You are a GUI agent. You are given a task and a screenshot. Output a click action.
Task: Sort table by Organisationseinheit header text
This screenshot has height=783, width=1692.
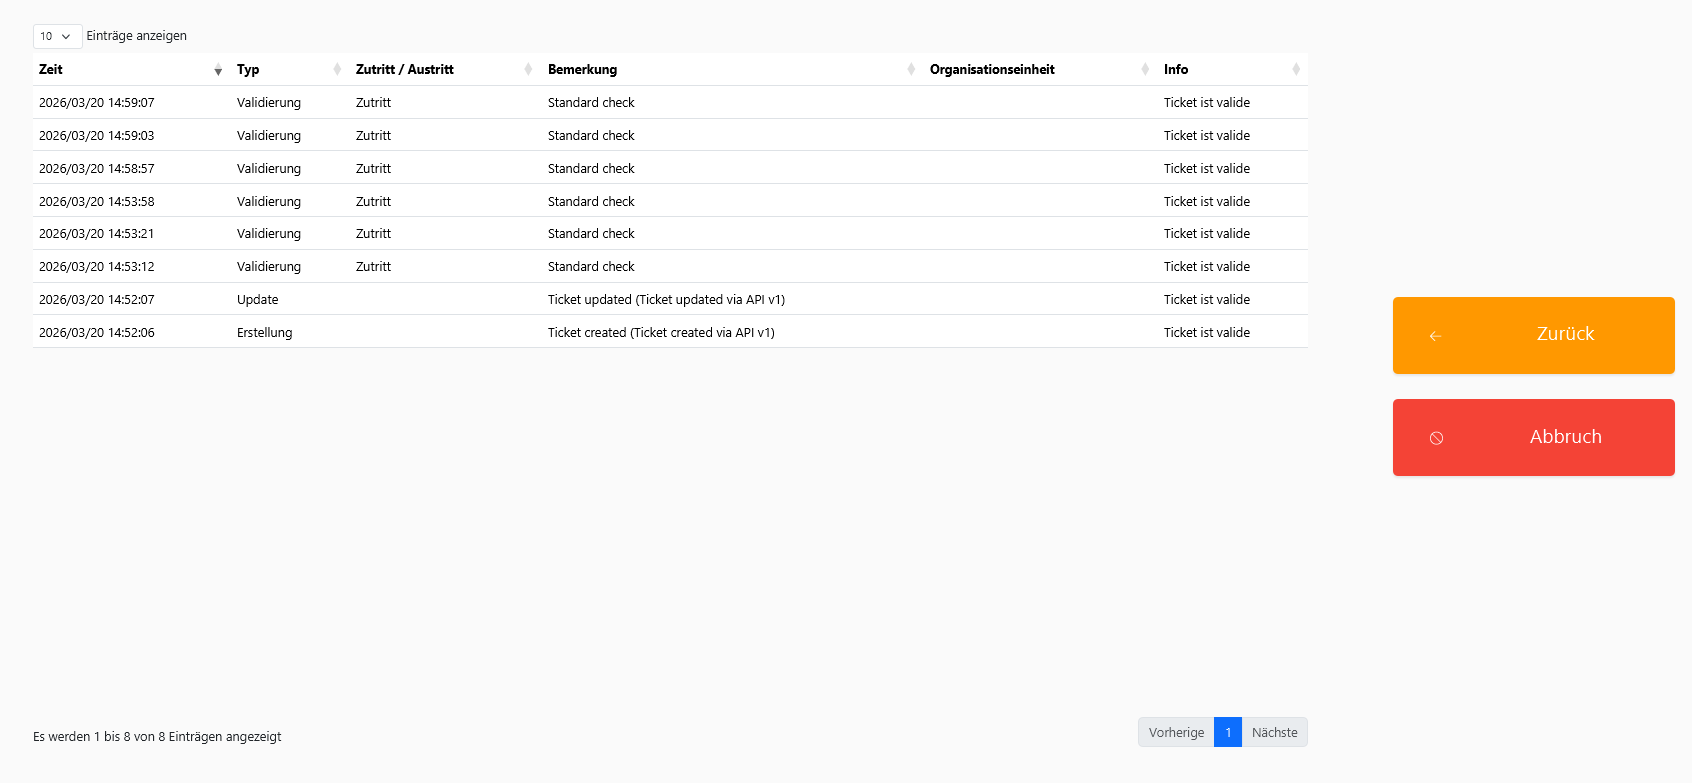pos(992,70)
